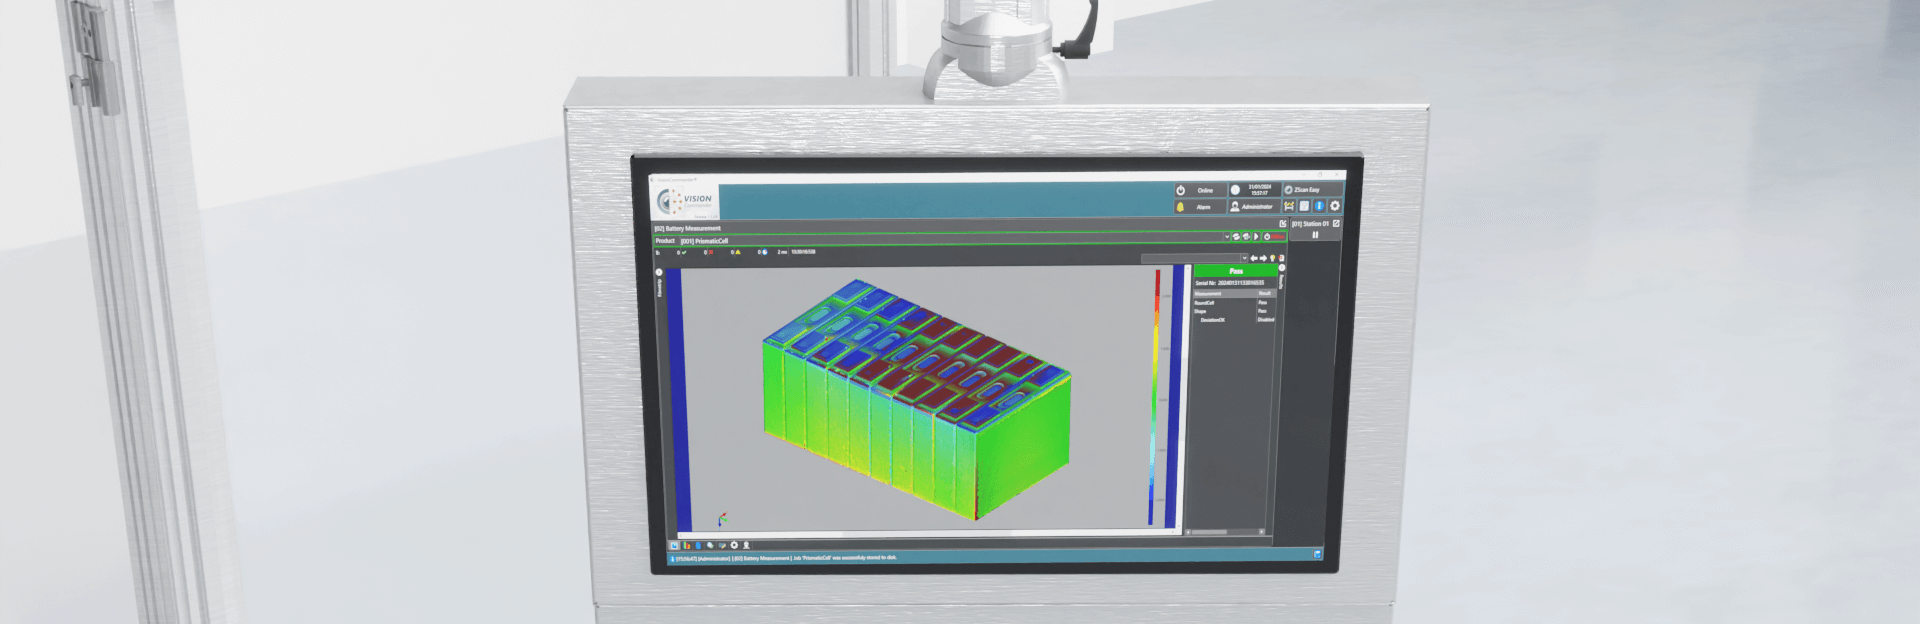The height and width of the screenshot is (624, 1920).
Task: Toggle the light bulb icon
Action: click(x=1272, y=258)
